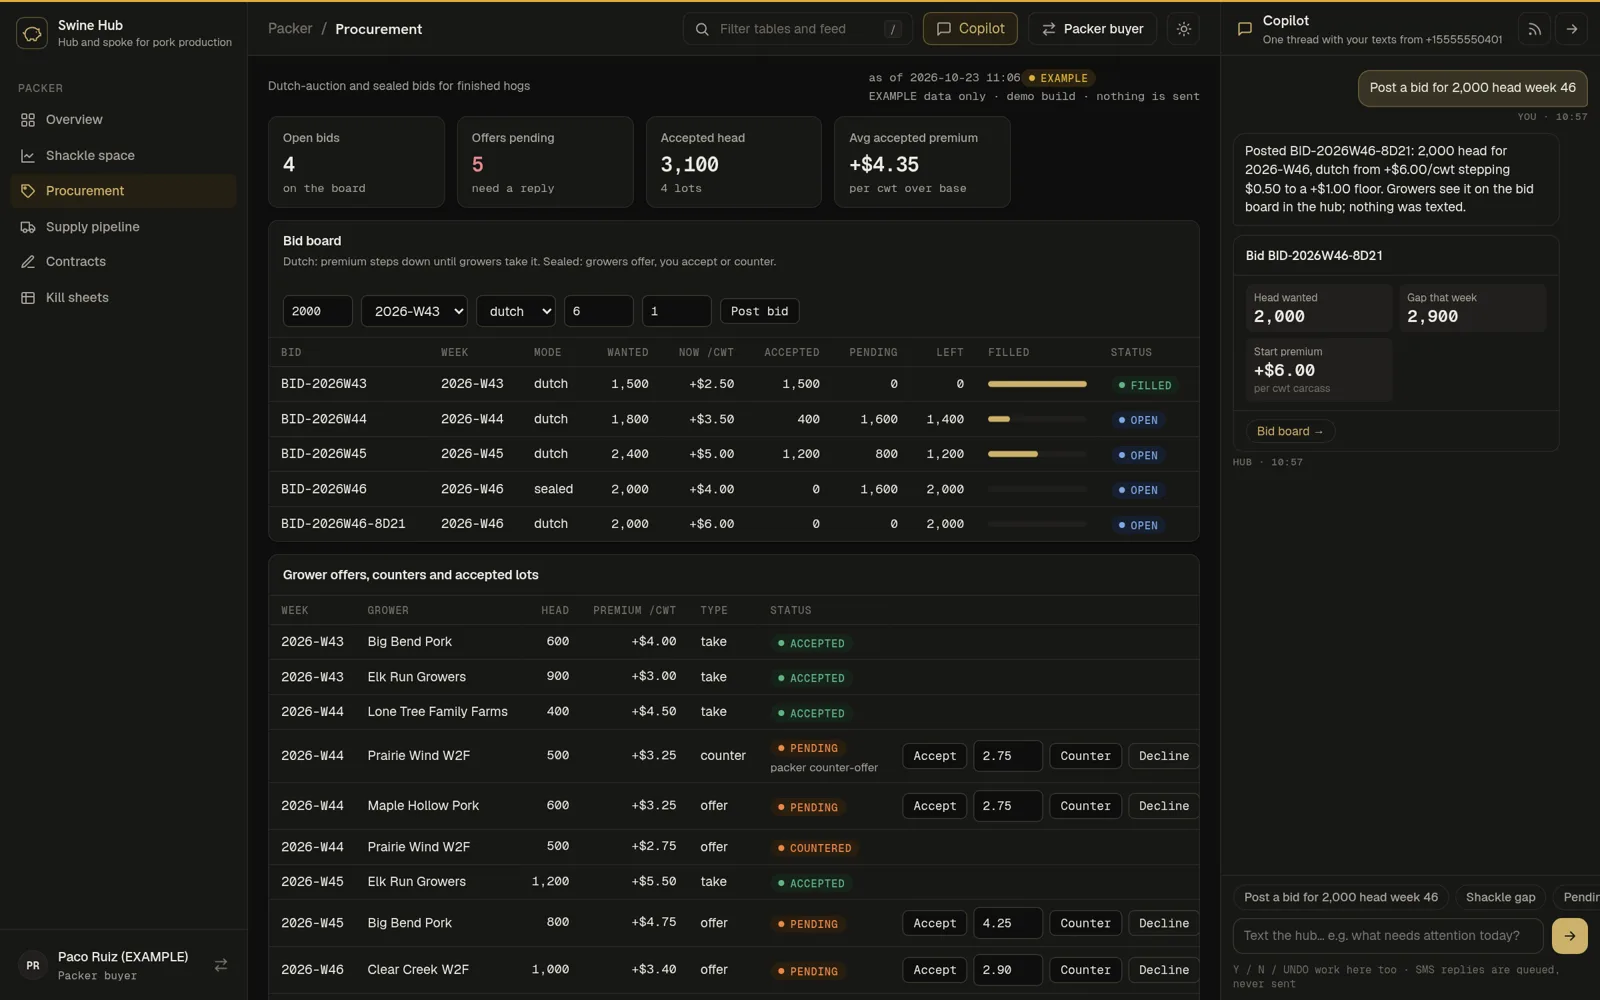Screen dimensions: 1600x1000
Task: Click the PR avatar
Action: click(33, 966)
